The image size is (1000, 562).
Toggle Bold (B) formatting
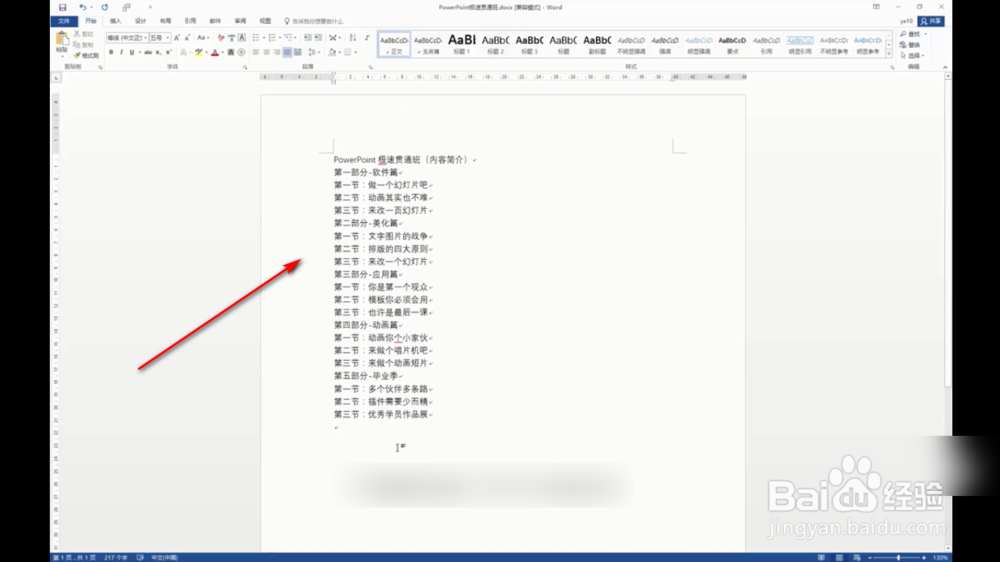point(111,52)
